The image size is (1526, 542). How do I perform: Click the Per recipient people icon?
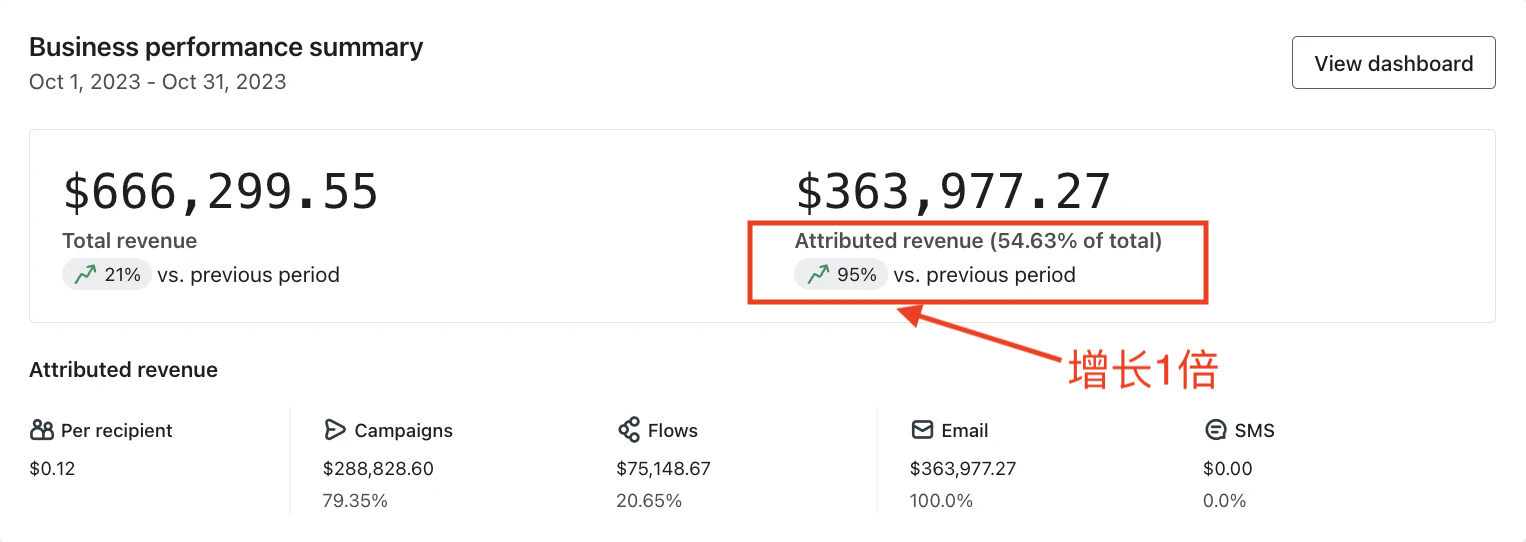point(42,431)
